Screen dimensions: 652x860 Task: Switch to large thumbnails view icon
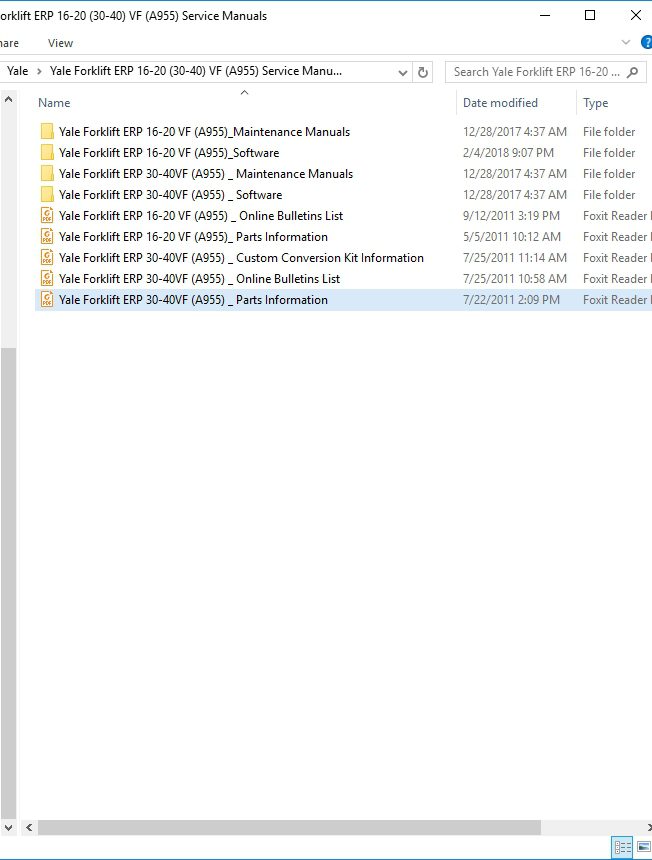click(643, 847)
